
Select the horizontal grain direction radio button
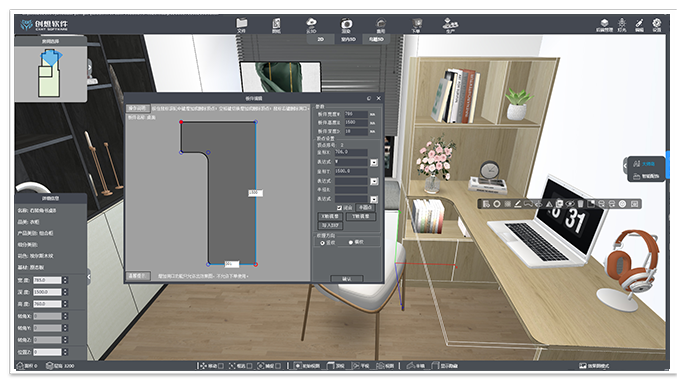351,243
